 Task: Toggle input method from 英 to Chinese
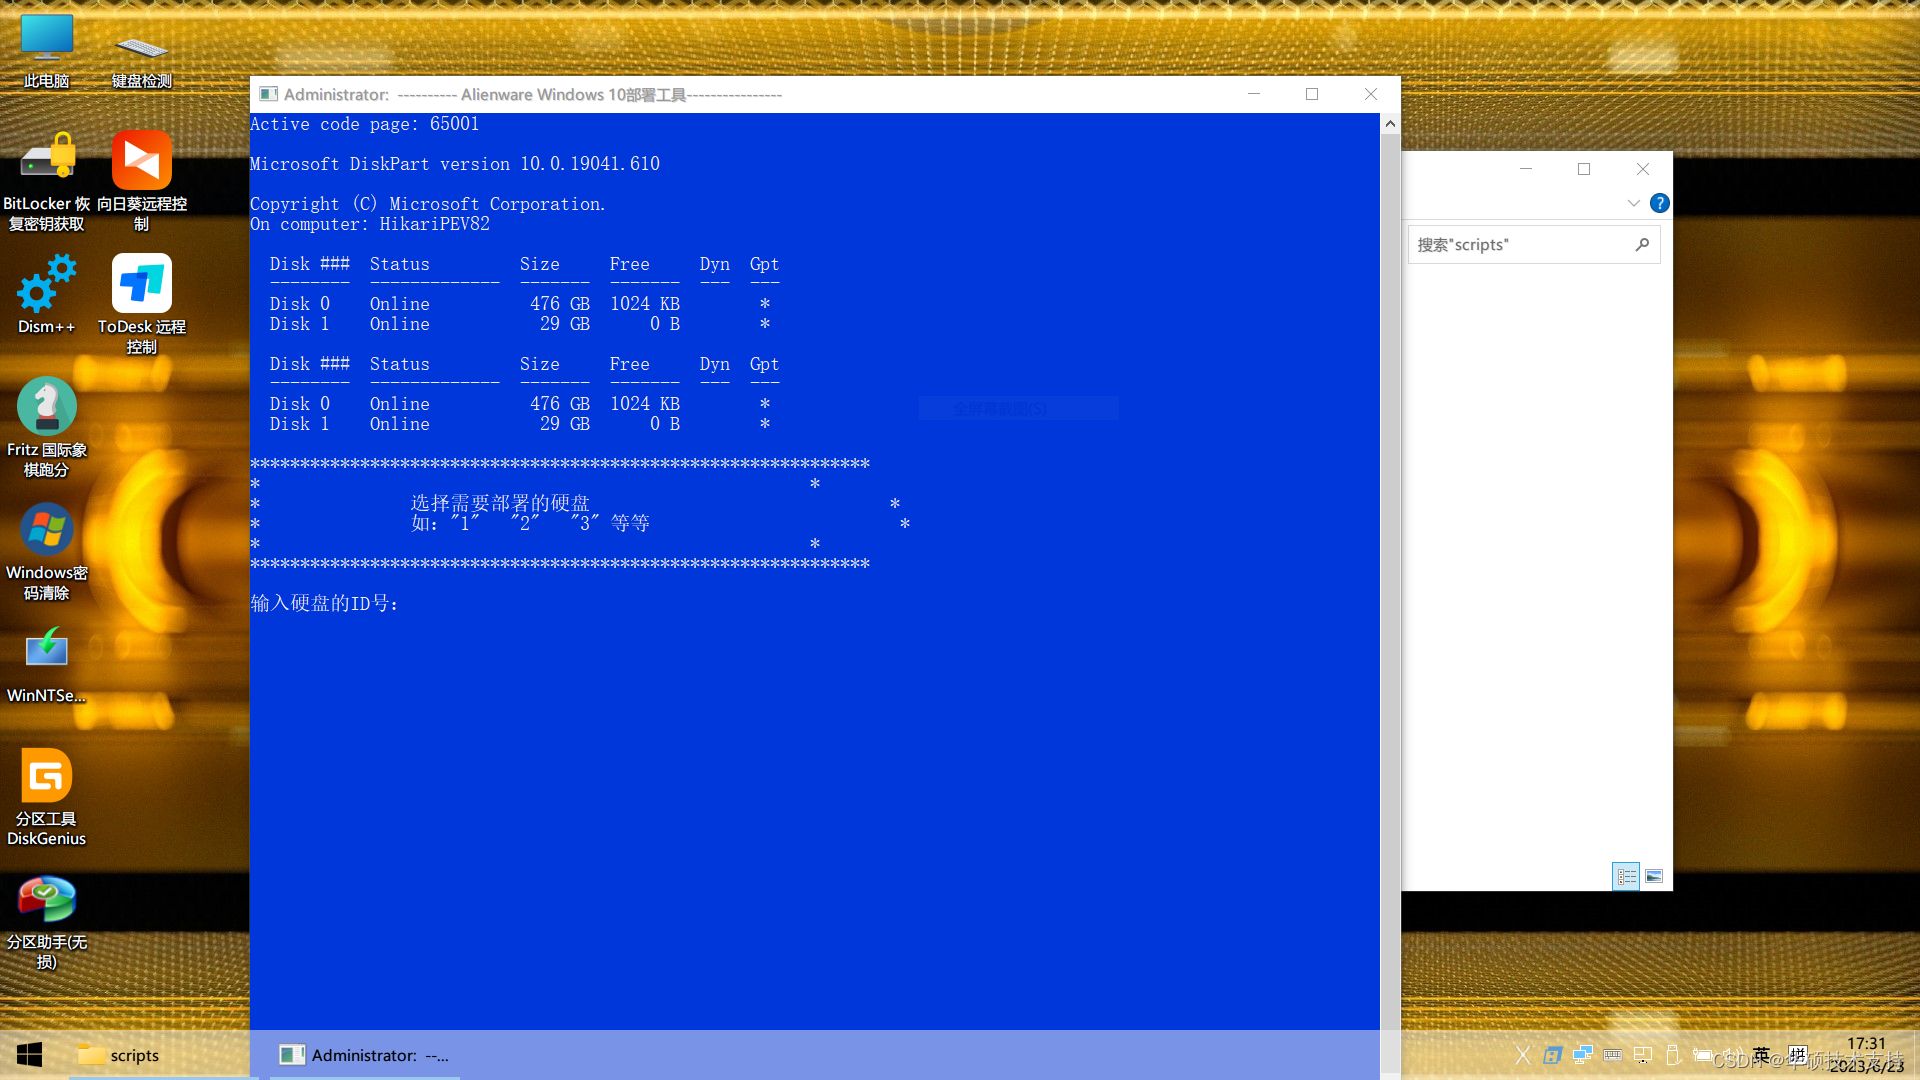pos(1761,1055)
